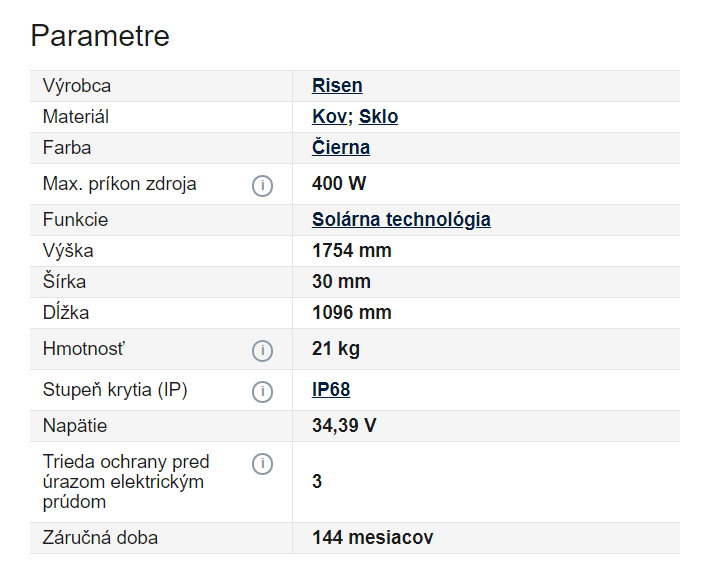Click the 21 kg weight value
Viewport: 718px width, 586px height.
[x=336, y=349]
